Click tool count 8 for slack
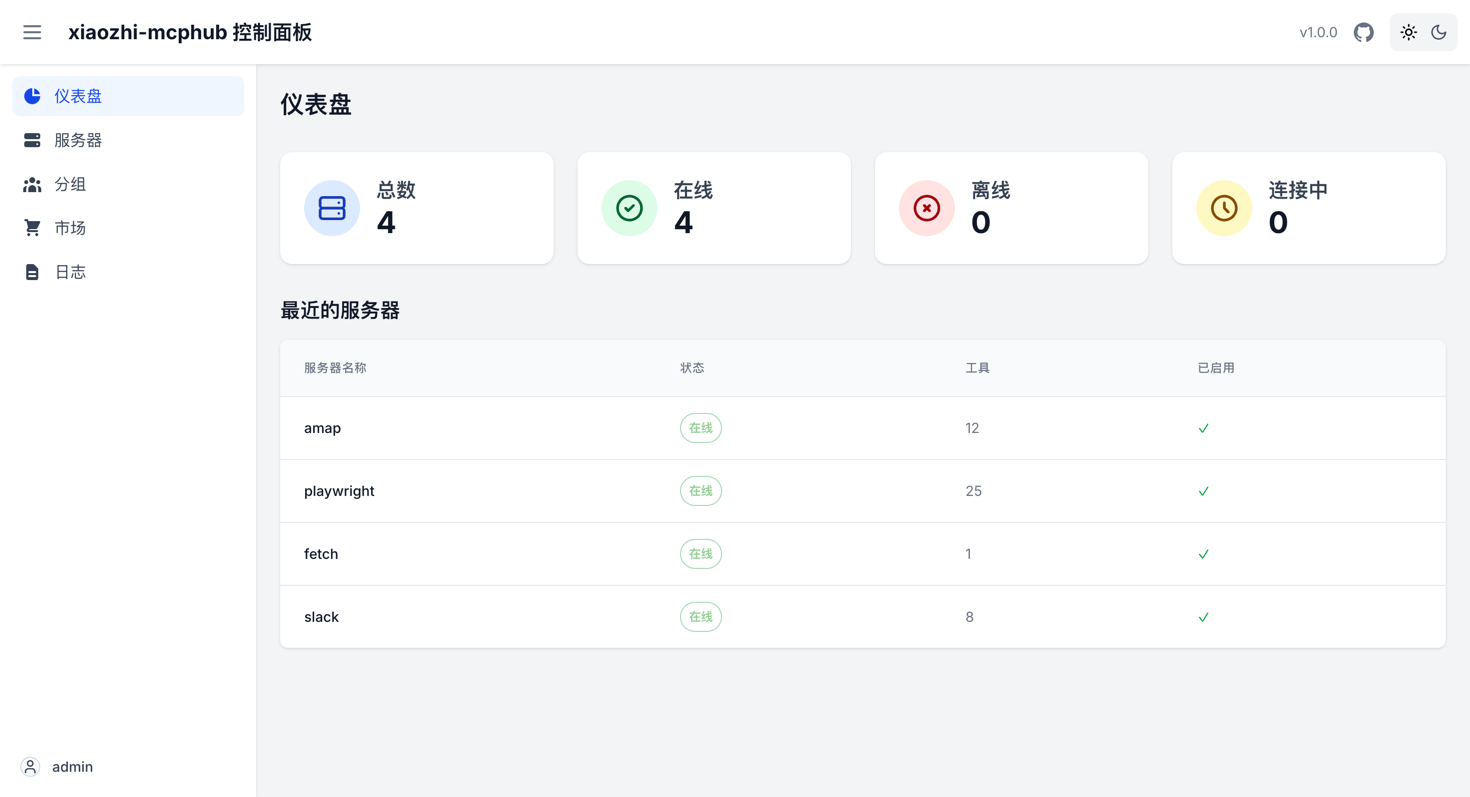Image resolution: width=1470 pixels, height=797 pixels. click(x=969, y=617)
